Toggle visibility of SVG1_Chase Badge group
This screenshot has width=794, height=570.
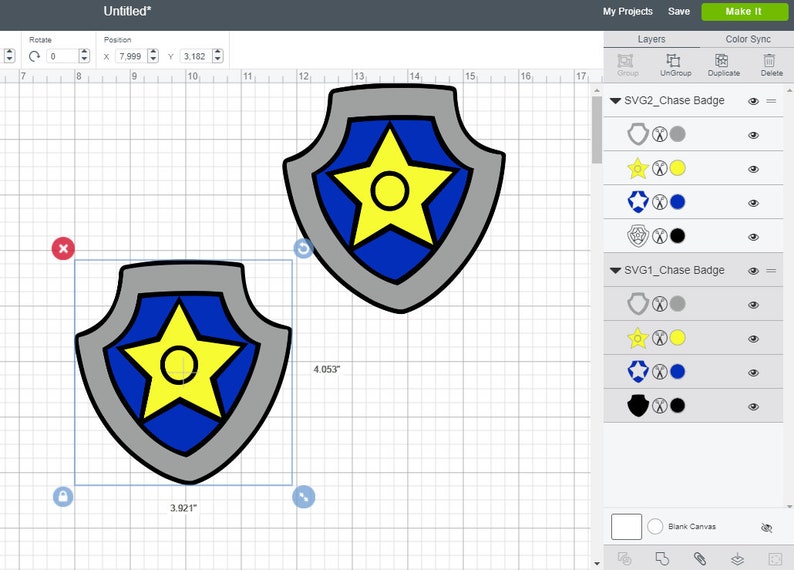(753, 271)
